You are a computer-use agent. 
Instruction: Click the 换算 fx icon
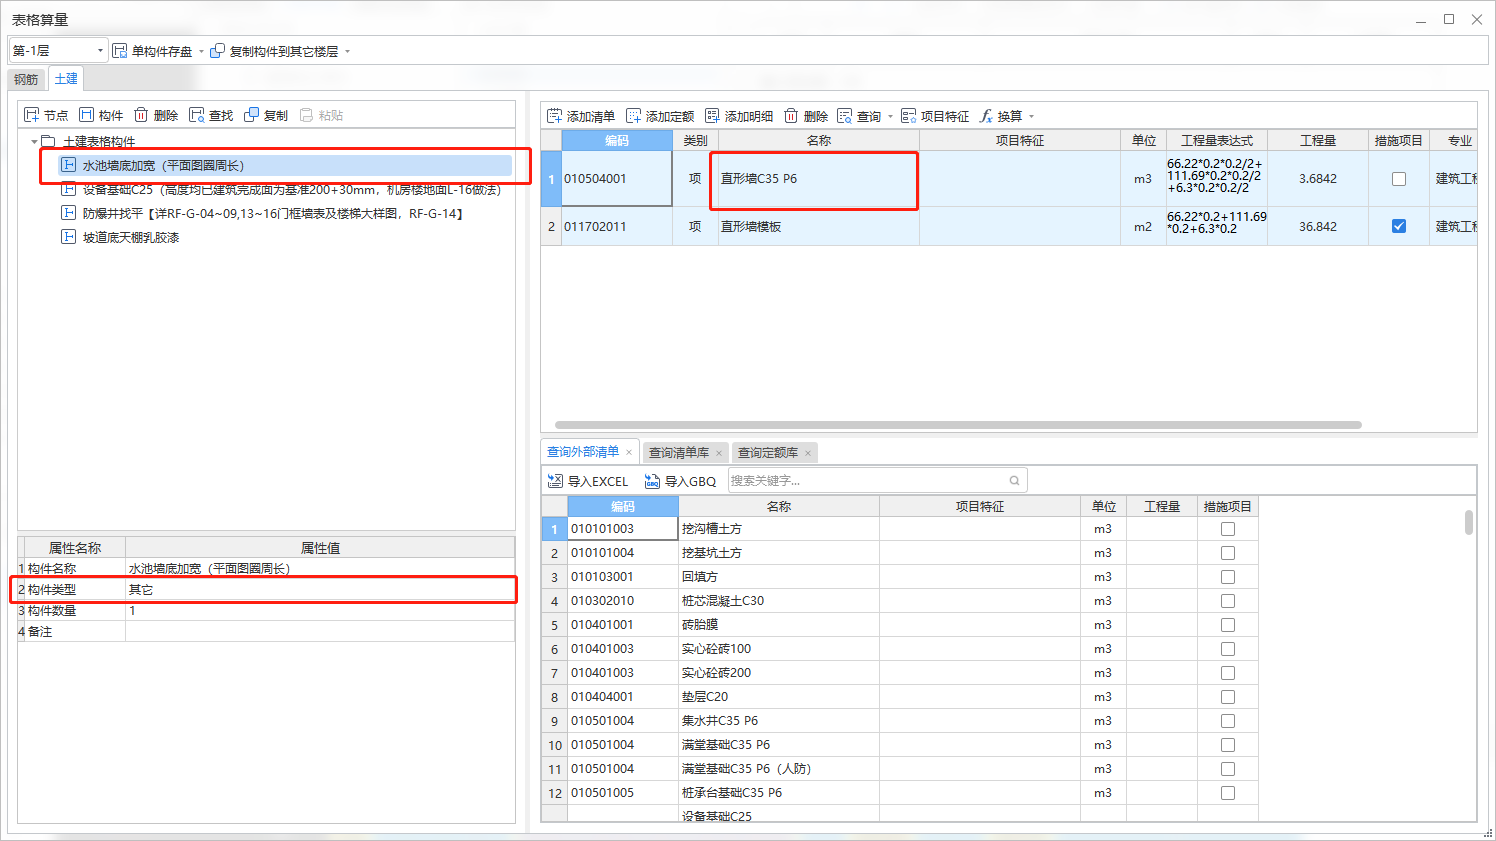[x=986, y=116]
